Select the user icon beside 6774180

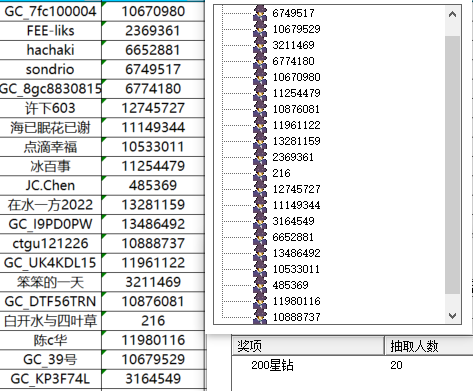coord(260,61)
